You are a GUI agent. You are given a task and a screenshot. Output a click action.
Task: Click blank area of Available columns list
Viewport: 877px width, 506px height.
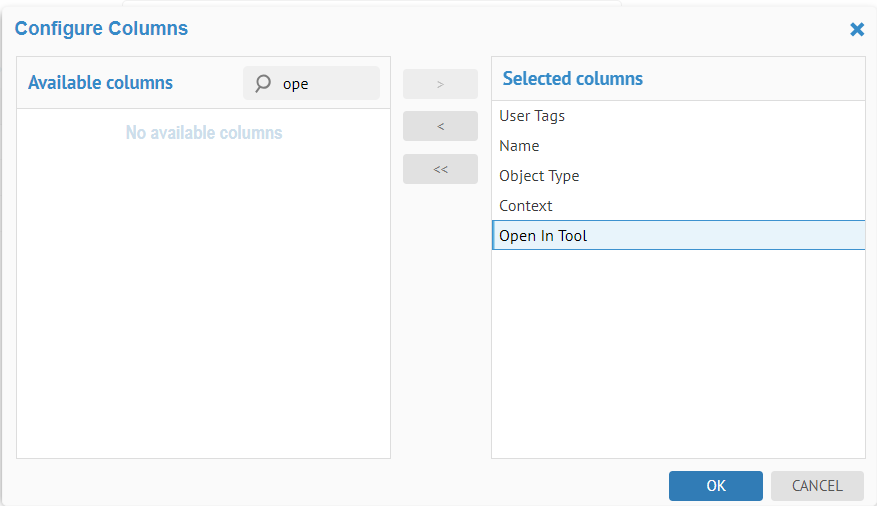(204, 300)
